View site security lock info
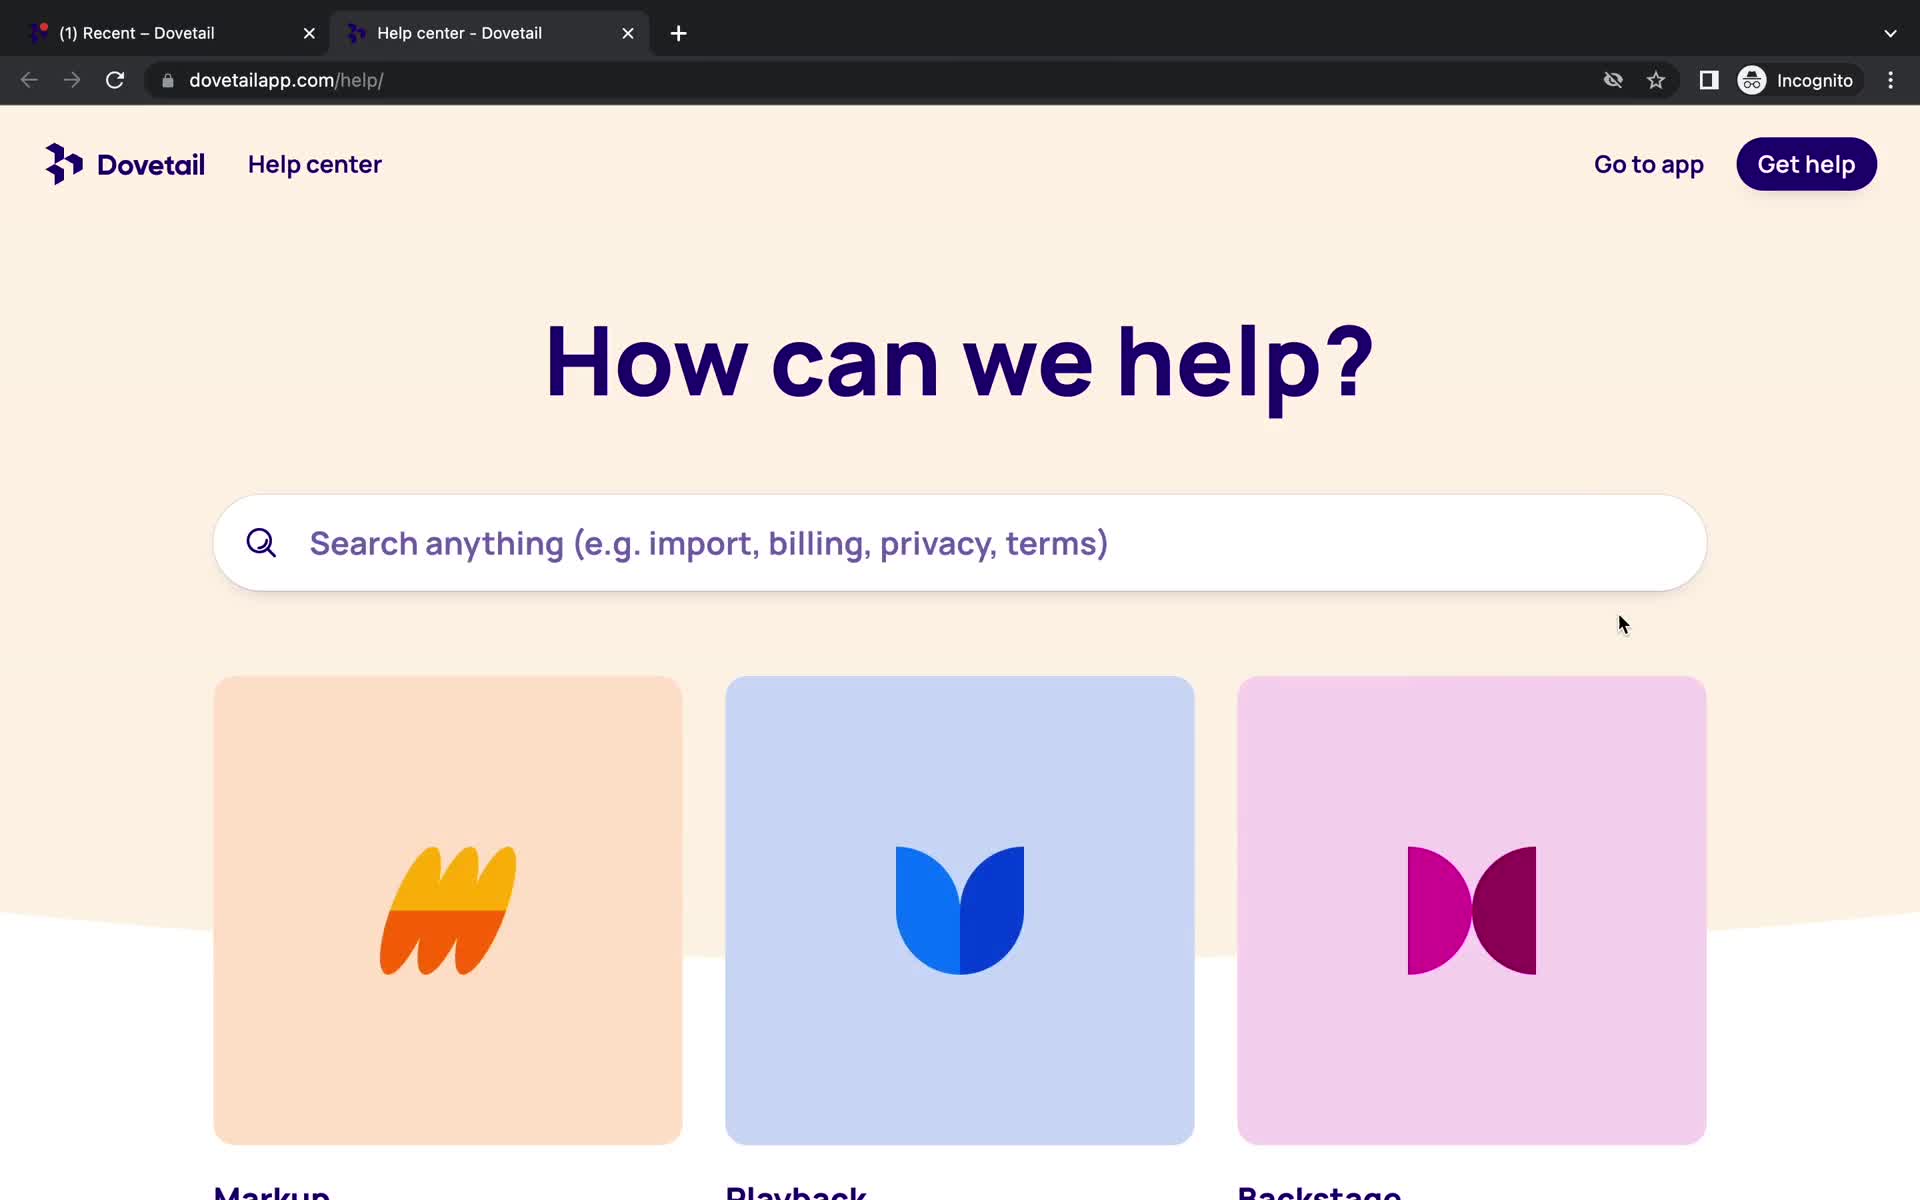Viewport: 1920px width, 1200px height. (168, 80)
